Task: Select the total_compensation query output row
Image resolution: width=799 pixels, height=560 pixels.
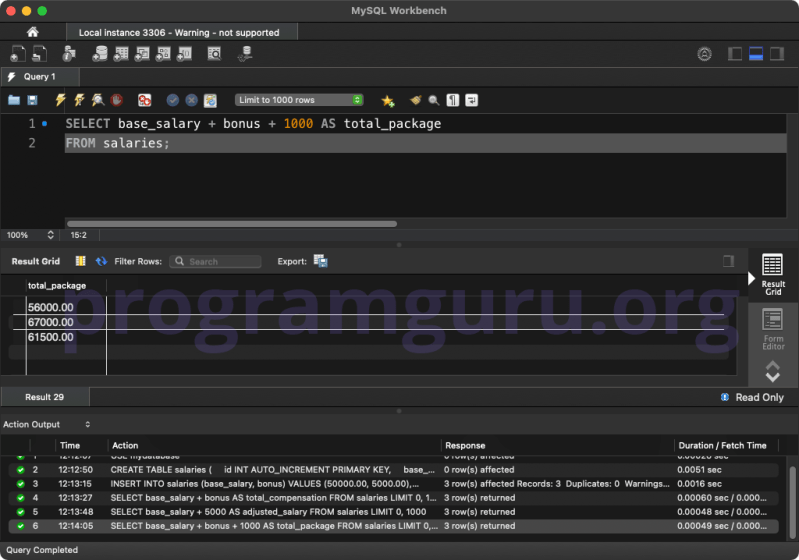Action: click(393, 497)
